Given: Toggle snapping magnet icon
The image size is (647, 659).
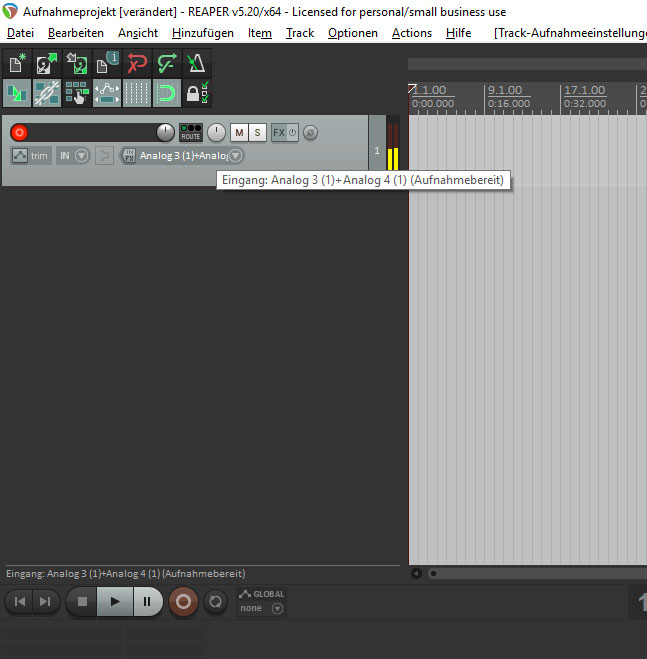Looking at the screenshot, I should 167,93.
